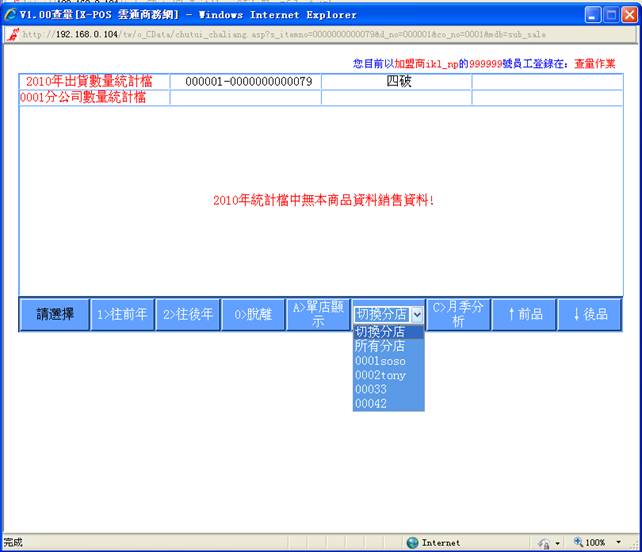Click the 2>往後年 next year button
Image resolution: width=642 pixels, height=552 pixels.
point(187,314)
